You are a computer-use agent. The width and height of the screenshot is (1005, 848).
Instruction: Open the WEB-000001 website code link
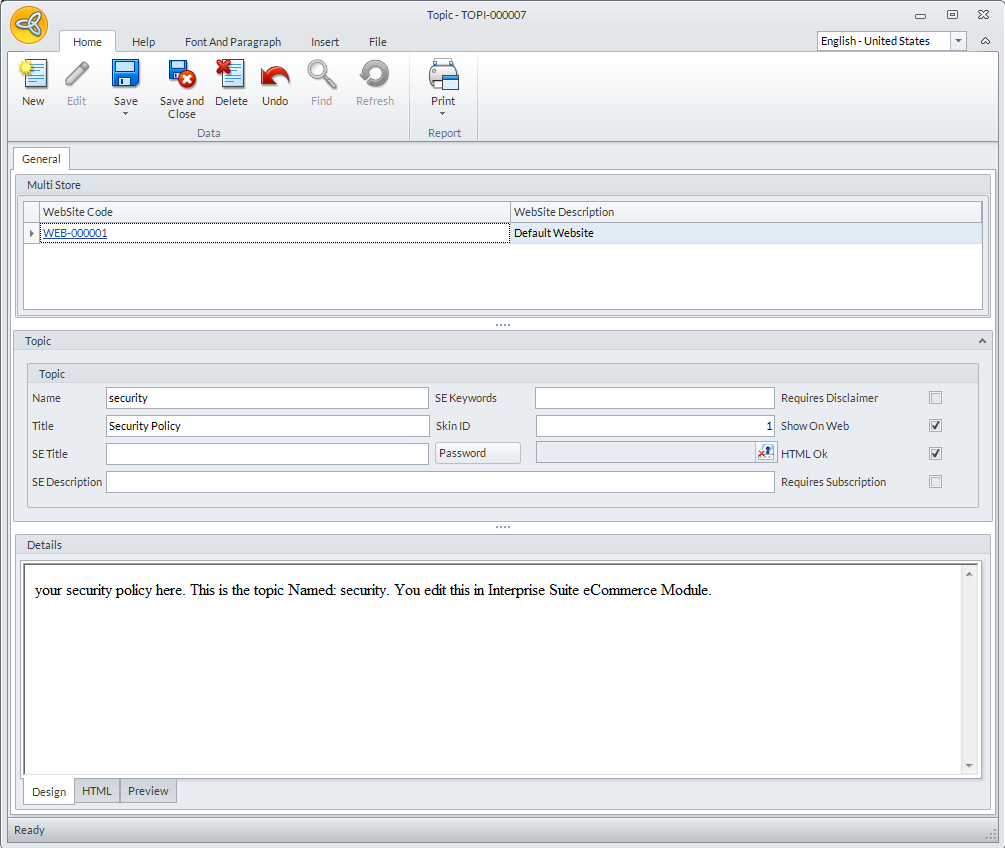pos(75,233)
